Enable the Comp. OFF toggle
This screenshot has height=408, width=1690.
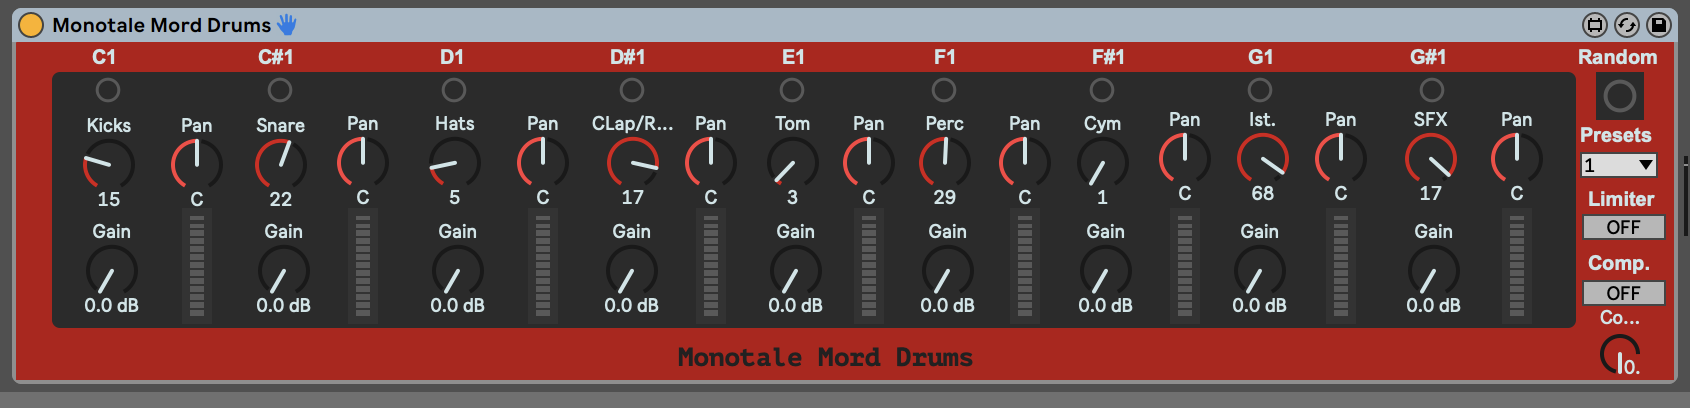tap(1623, 293)
